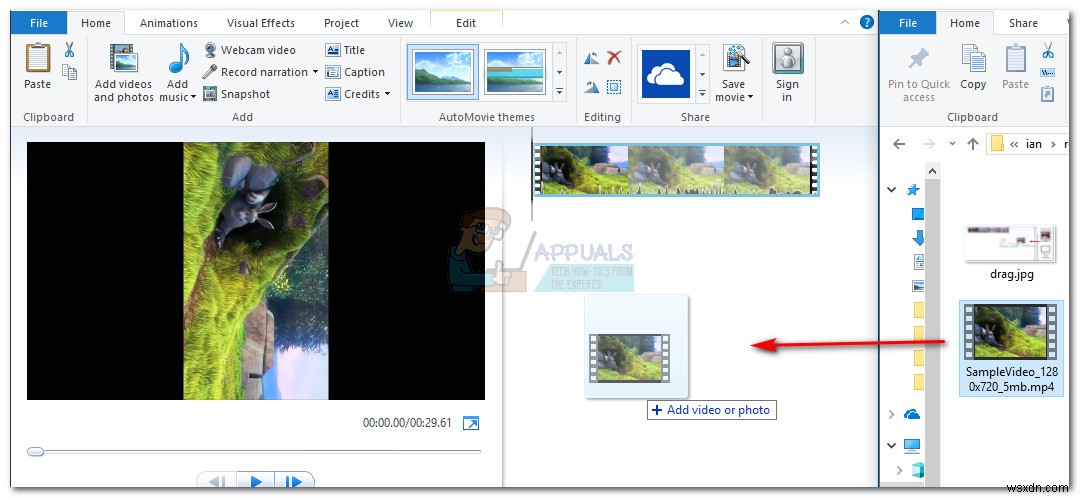This screenshot has width=1080, height=498.
Task: Select the video clip on the storyboard
Action: tap(676, 169)
